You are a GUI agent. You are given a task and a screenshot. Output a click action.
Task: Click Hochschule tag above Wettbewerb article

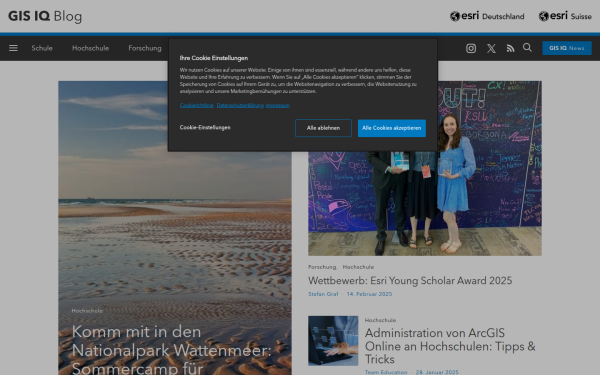[x=358, y=267]
